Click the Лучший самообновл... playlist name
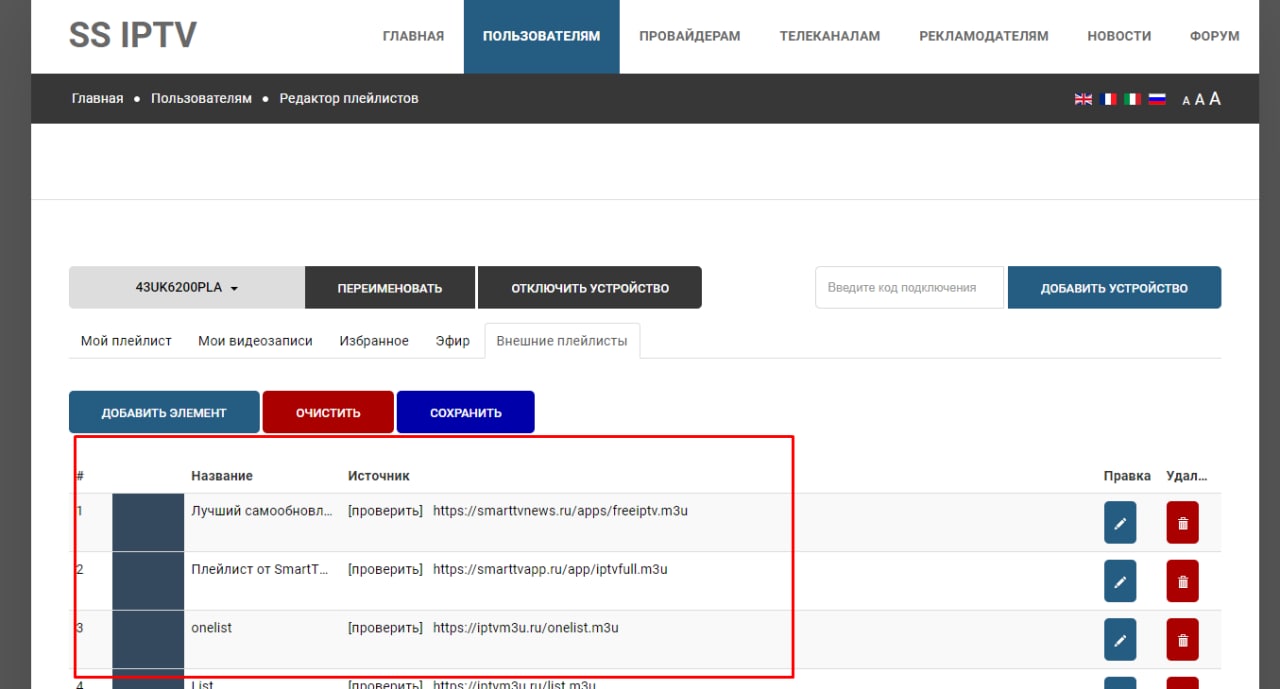Viewport: 1280px width, 689px height. (x=262, y=511)
